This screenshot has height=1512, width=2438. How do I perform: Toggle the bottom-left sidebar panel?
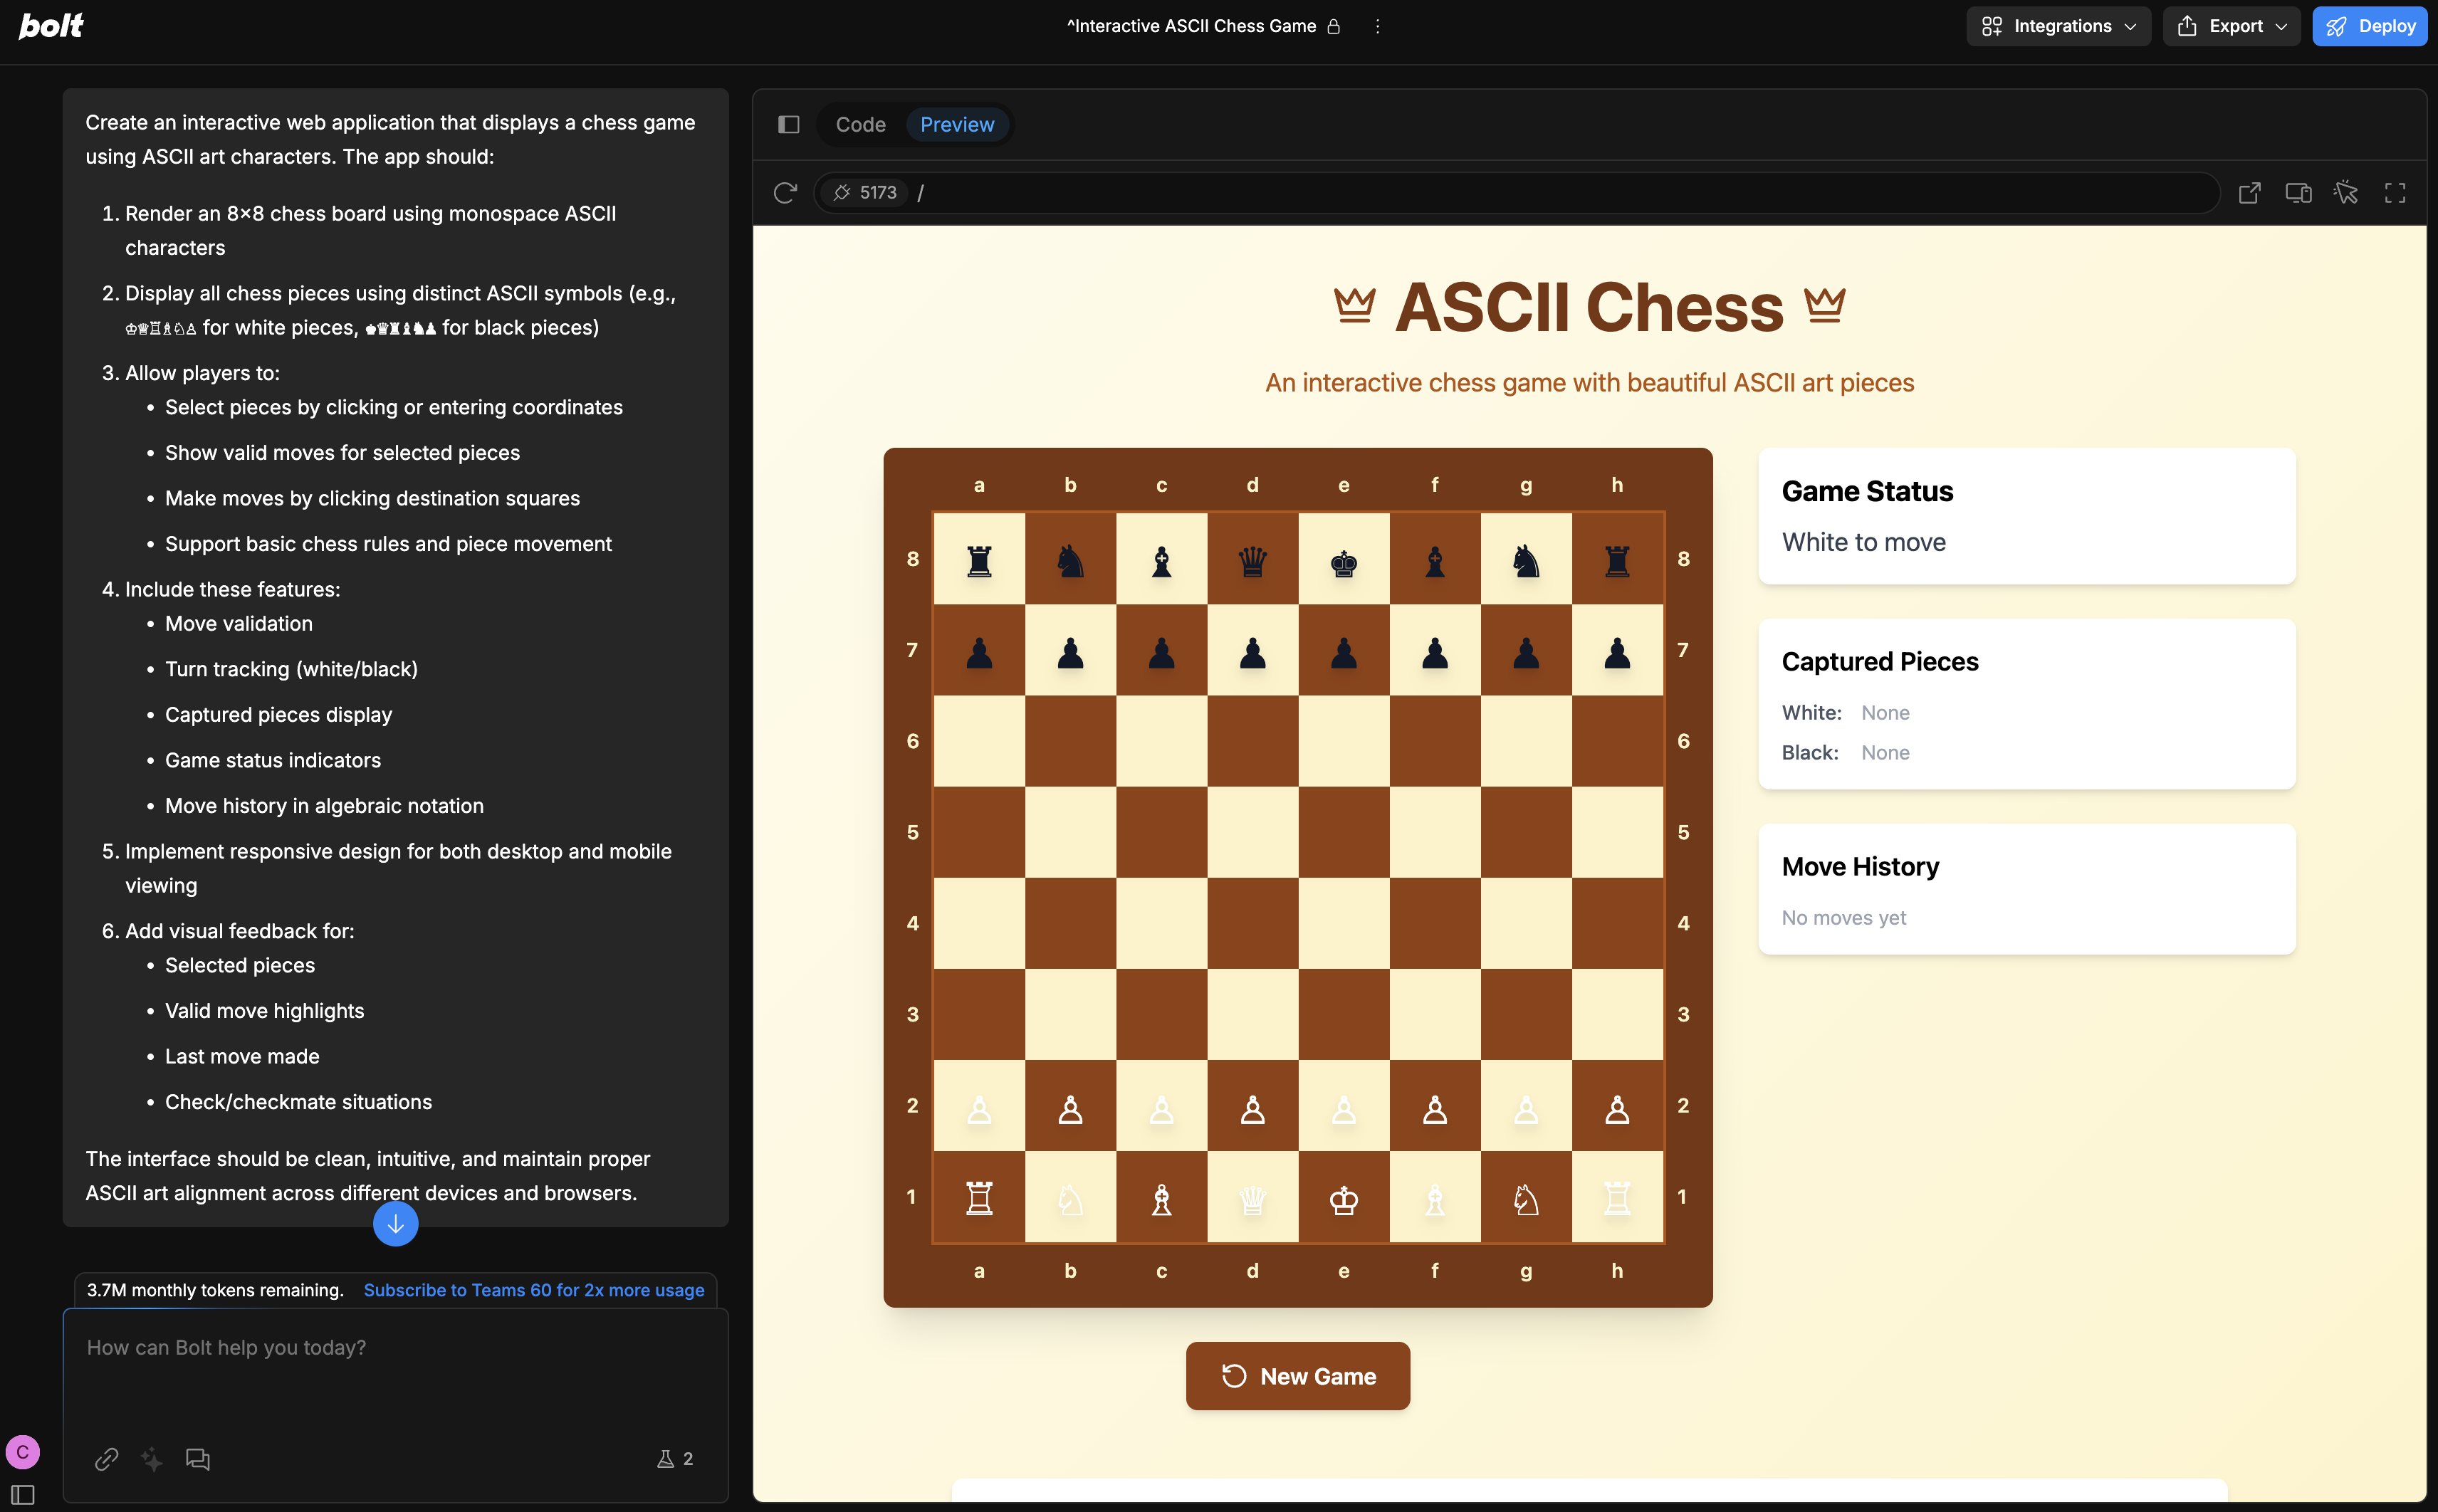click(23, 1494)
